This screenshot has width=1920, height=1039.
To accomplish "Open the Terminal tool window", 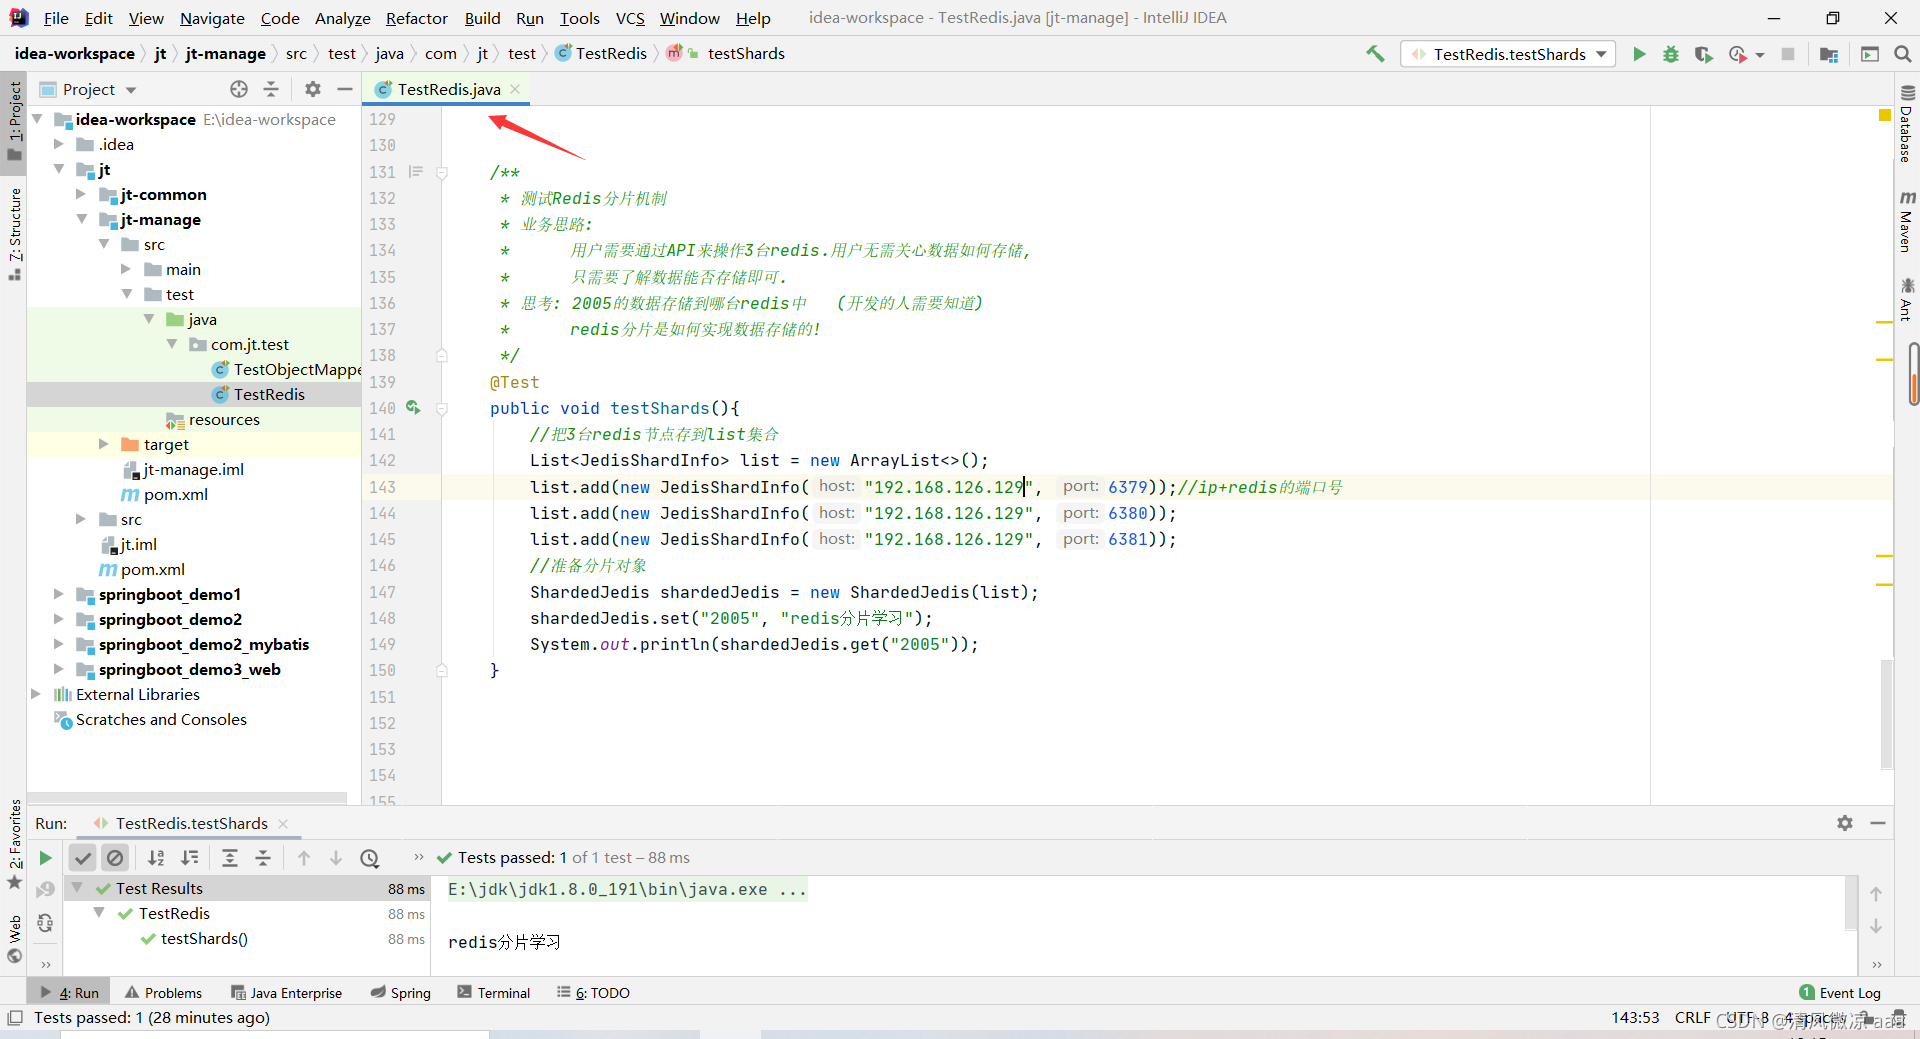I will click(493, 993).
